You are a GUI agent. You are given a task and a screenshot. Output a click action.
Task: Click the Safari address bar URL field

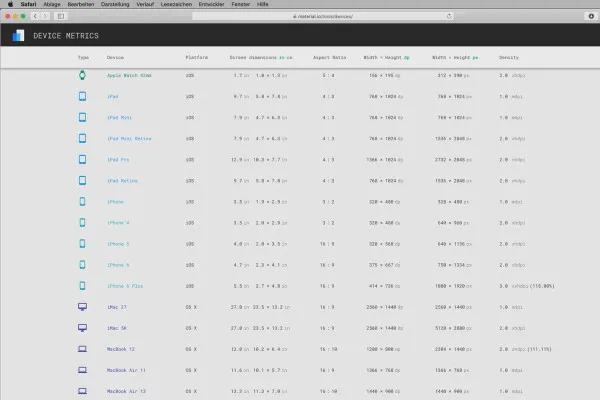pos(323,16)
